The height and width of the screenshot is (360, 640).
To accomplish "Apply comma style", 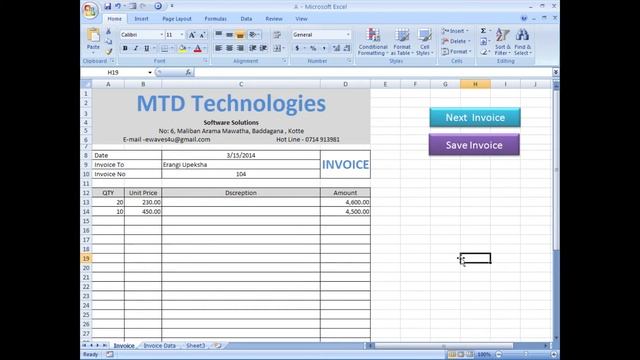I will pyautogui.click(x=324, y=49).
